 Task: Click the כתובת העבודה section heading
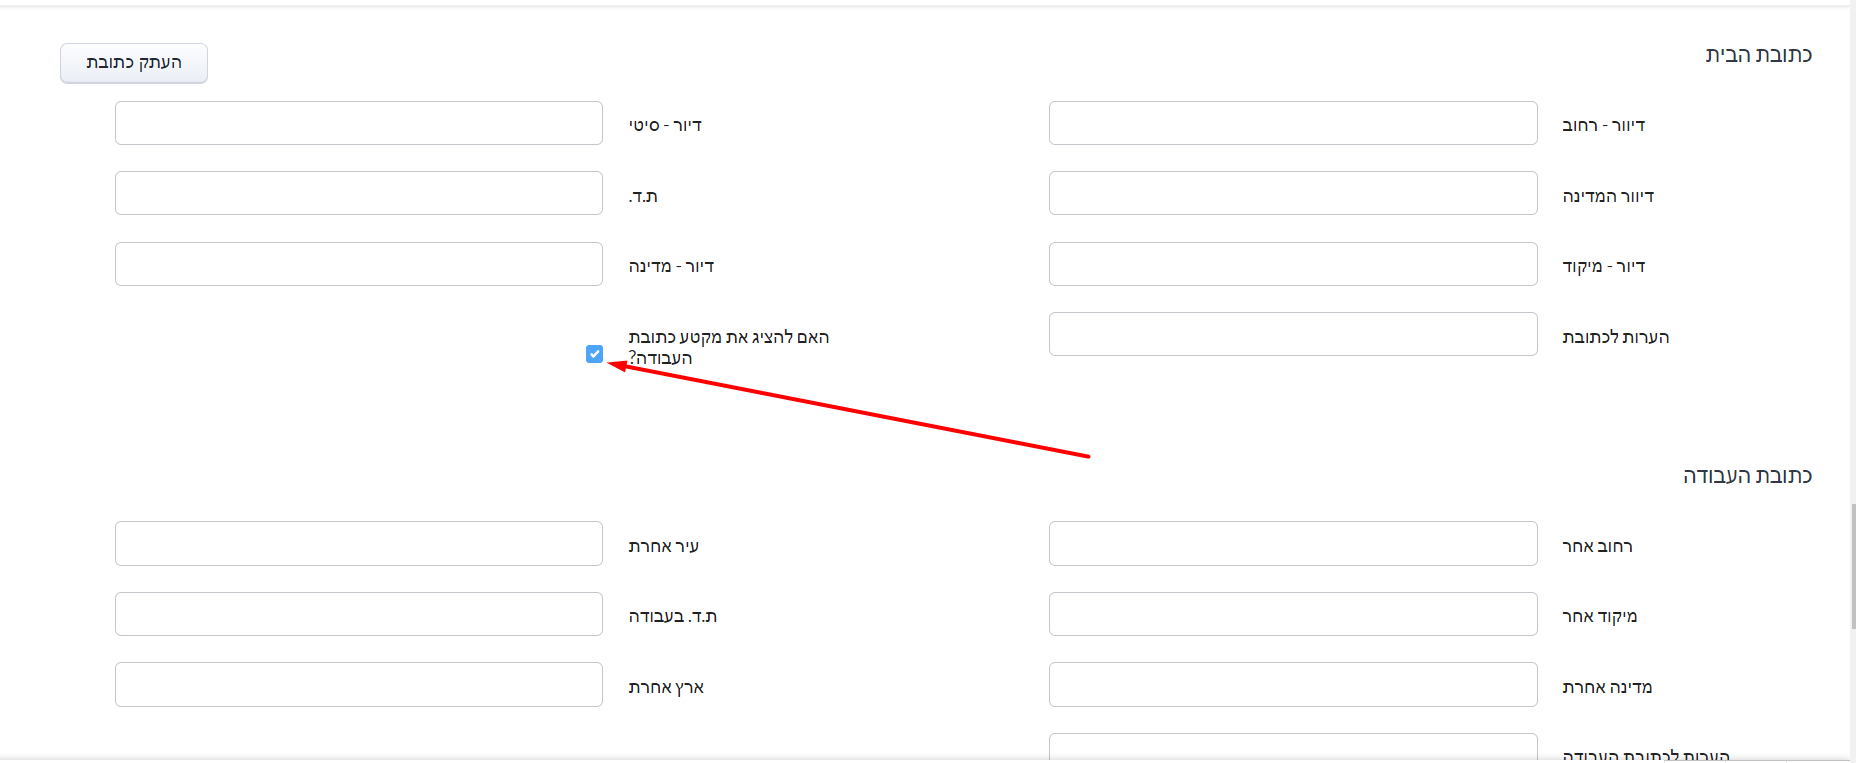[x=1747, y=476]
